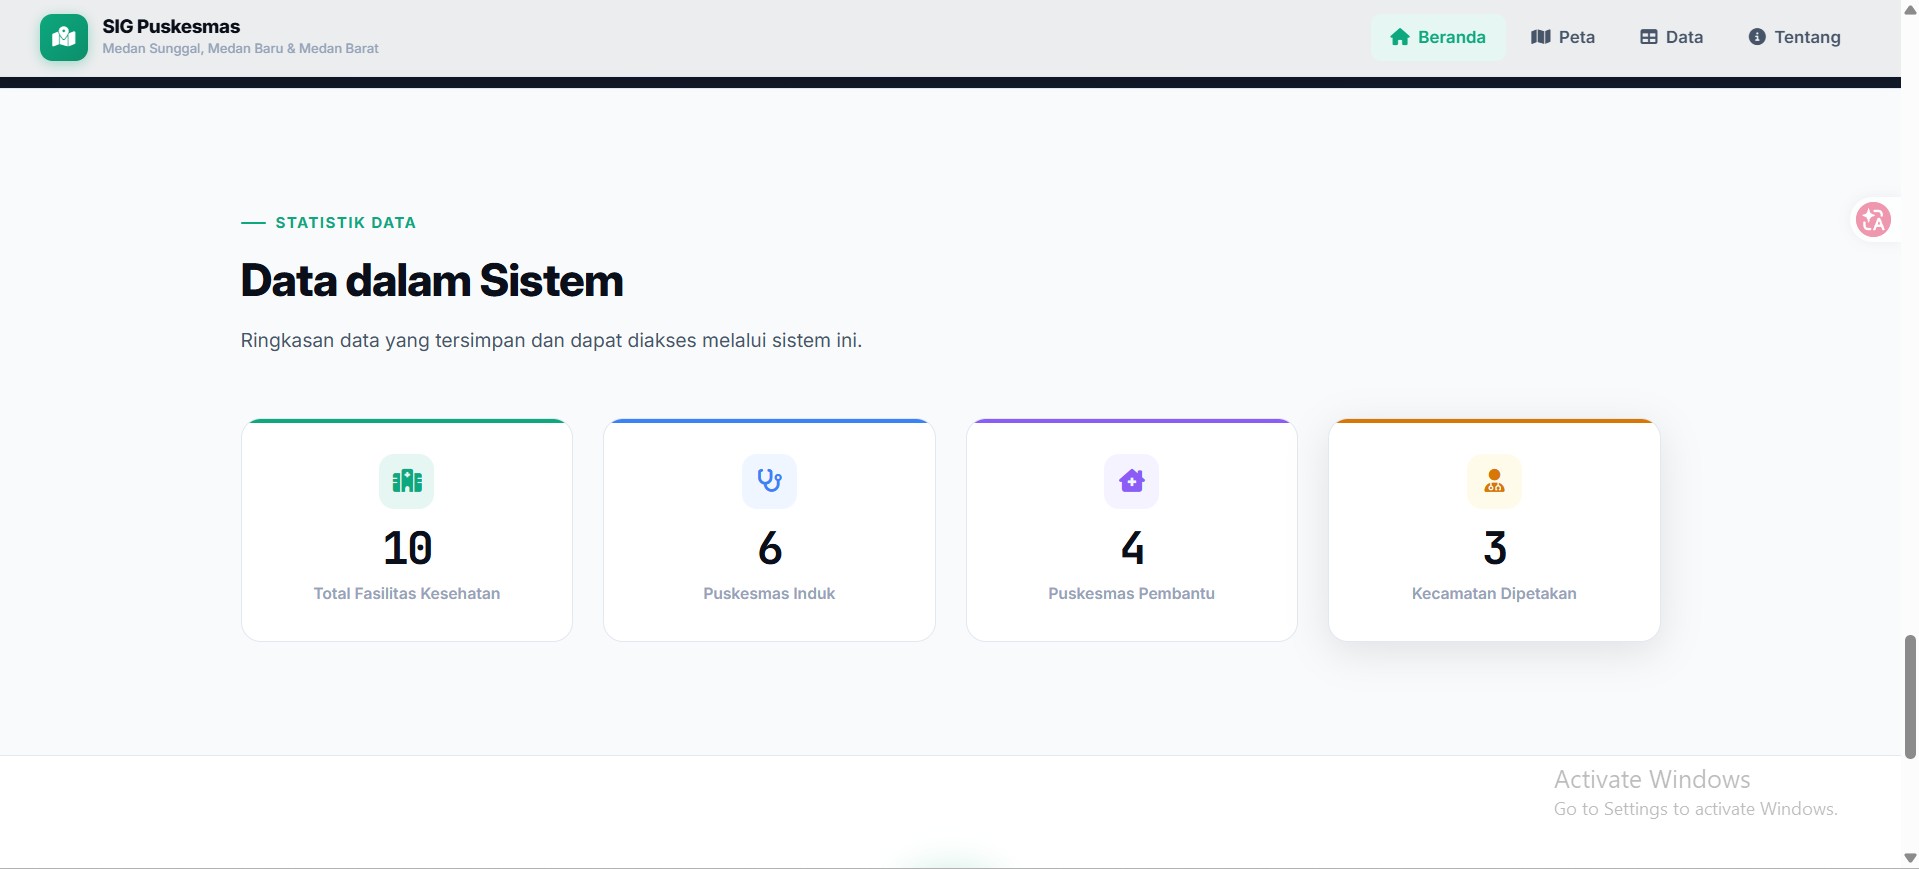Click the scrollbar down arrow

[x=1910, y=858]
